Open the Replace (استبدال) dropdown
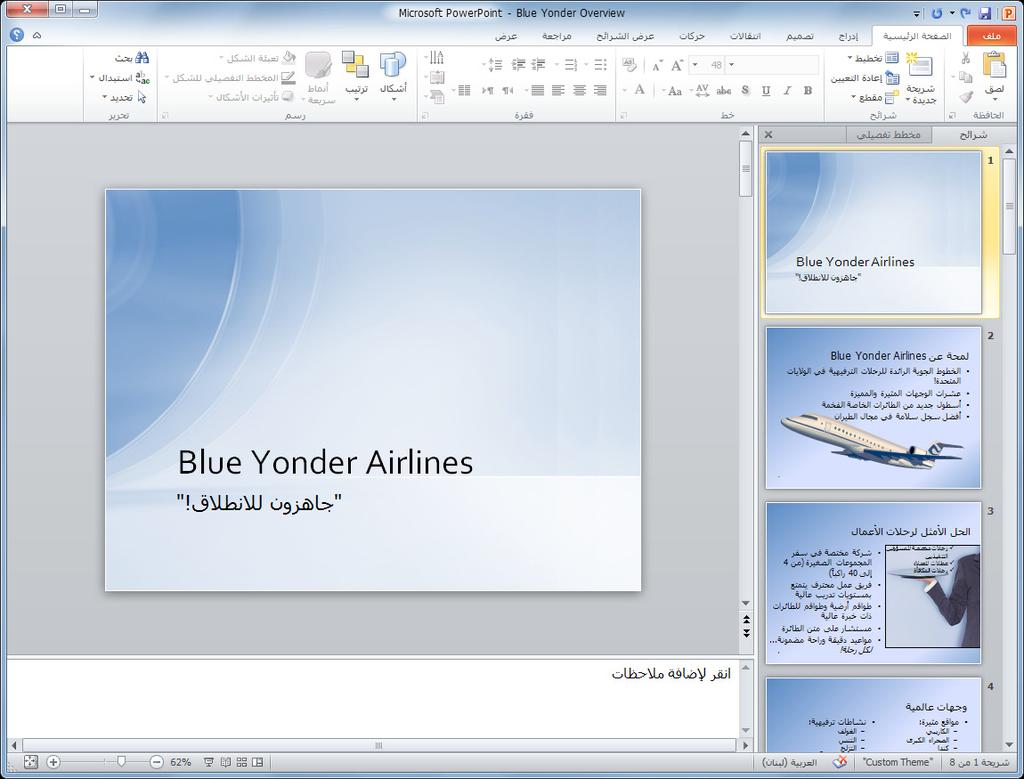Screen dimensions: 1024x779 coord(120,78)
